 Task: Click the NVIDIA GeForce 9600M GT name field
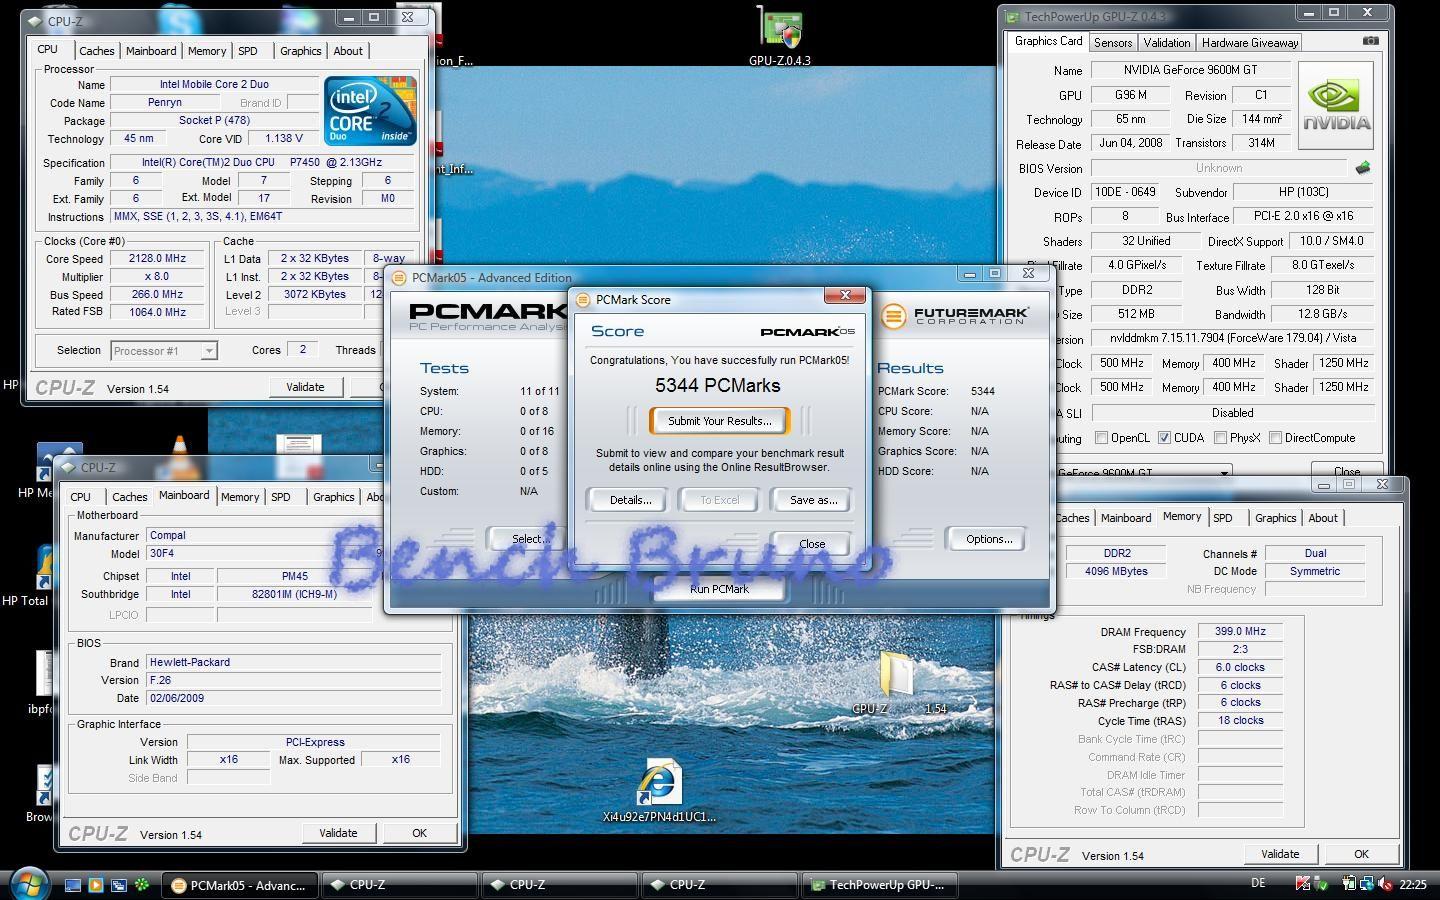1190,70
